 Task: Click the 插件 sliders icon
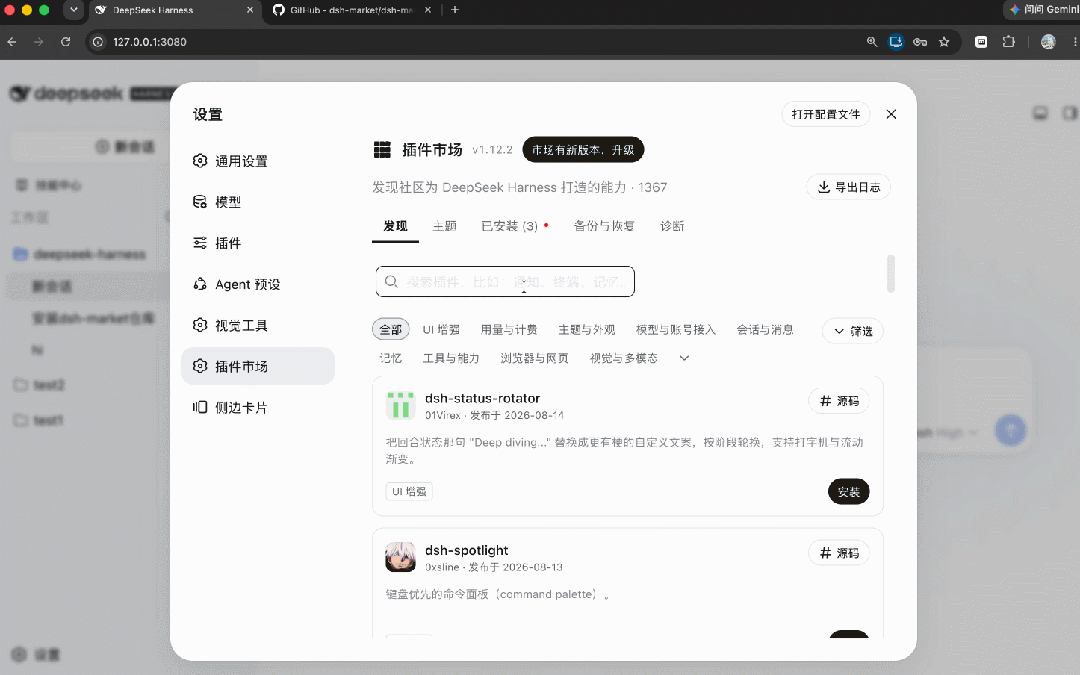click(200, 243)
